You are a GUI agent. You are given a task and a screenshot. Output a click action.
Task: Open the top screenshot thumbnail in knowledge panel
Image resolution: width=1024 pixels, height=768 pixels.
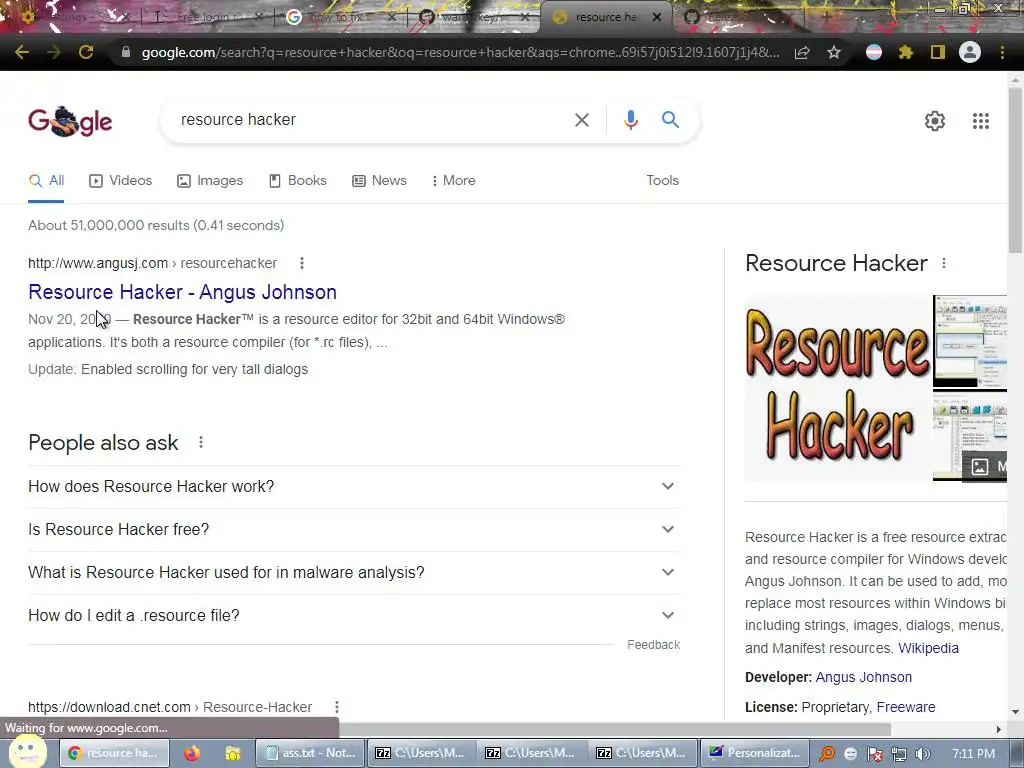point(970,341)
